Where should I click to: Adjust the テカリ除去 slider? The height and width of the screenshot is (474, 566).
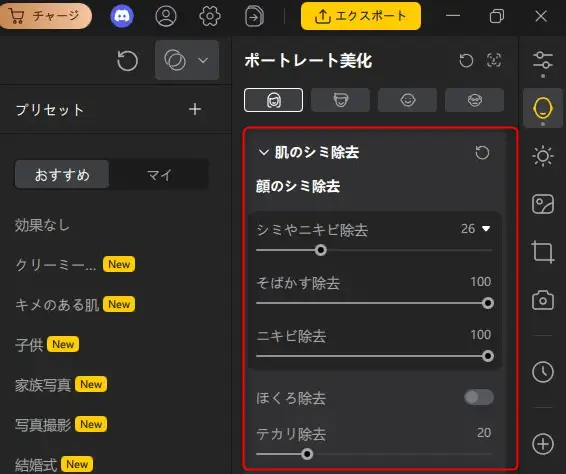point(307,454)
